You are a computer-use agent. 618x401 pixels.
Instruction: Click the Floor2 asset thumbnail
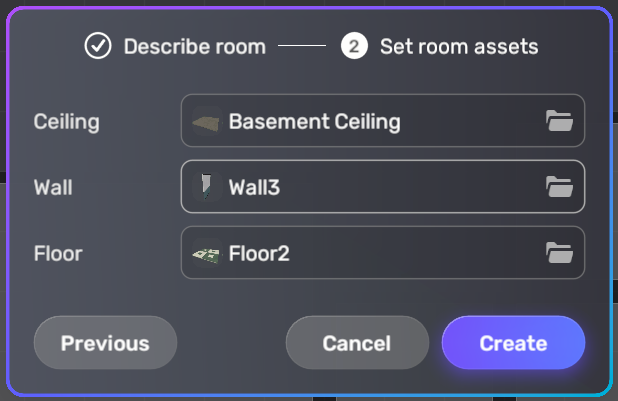[207, 253]
